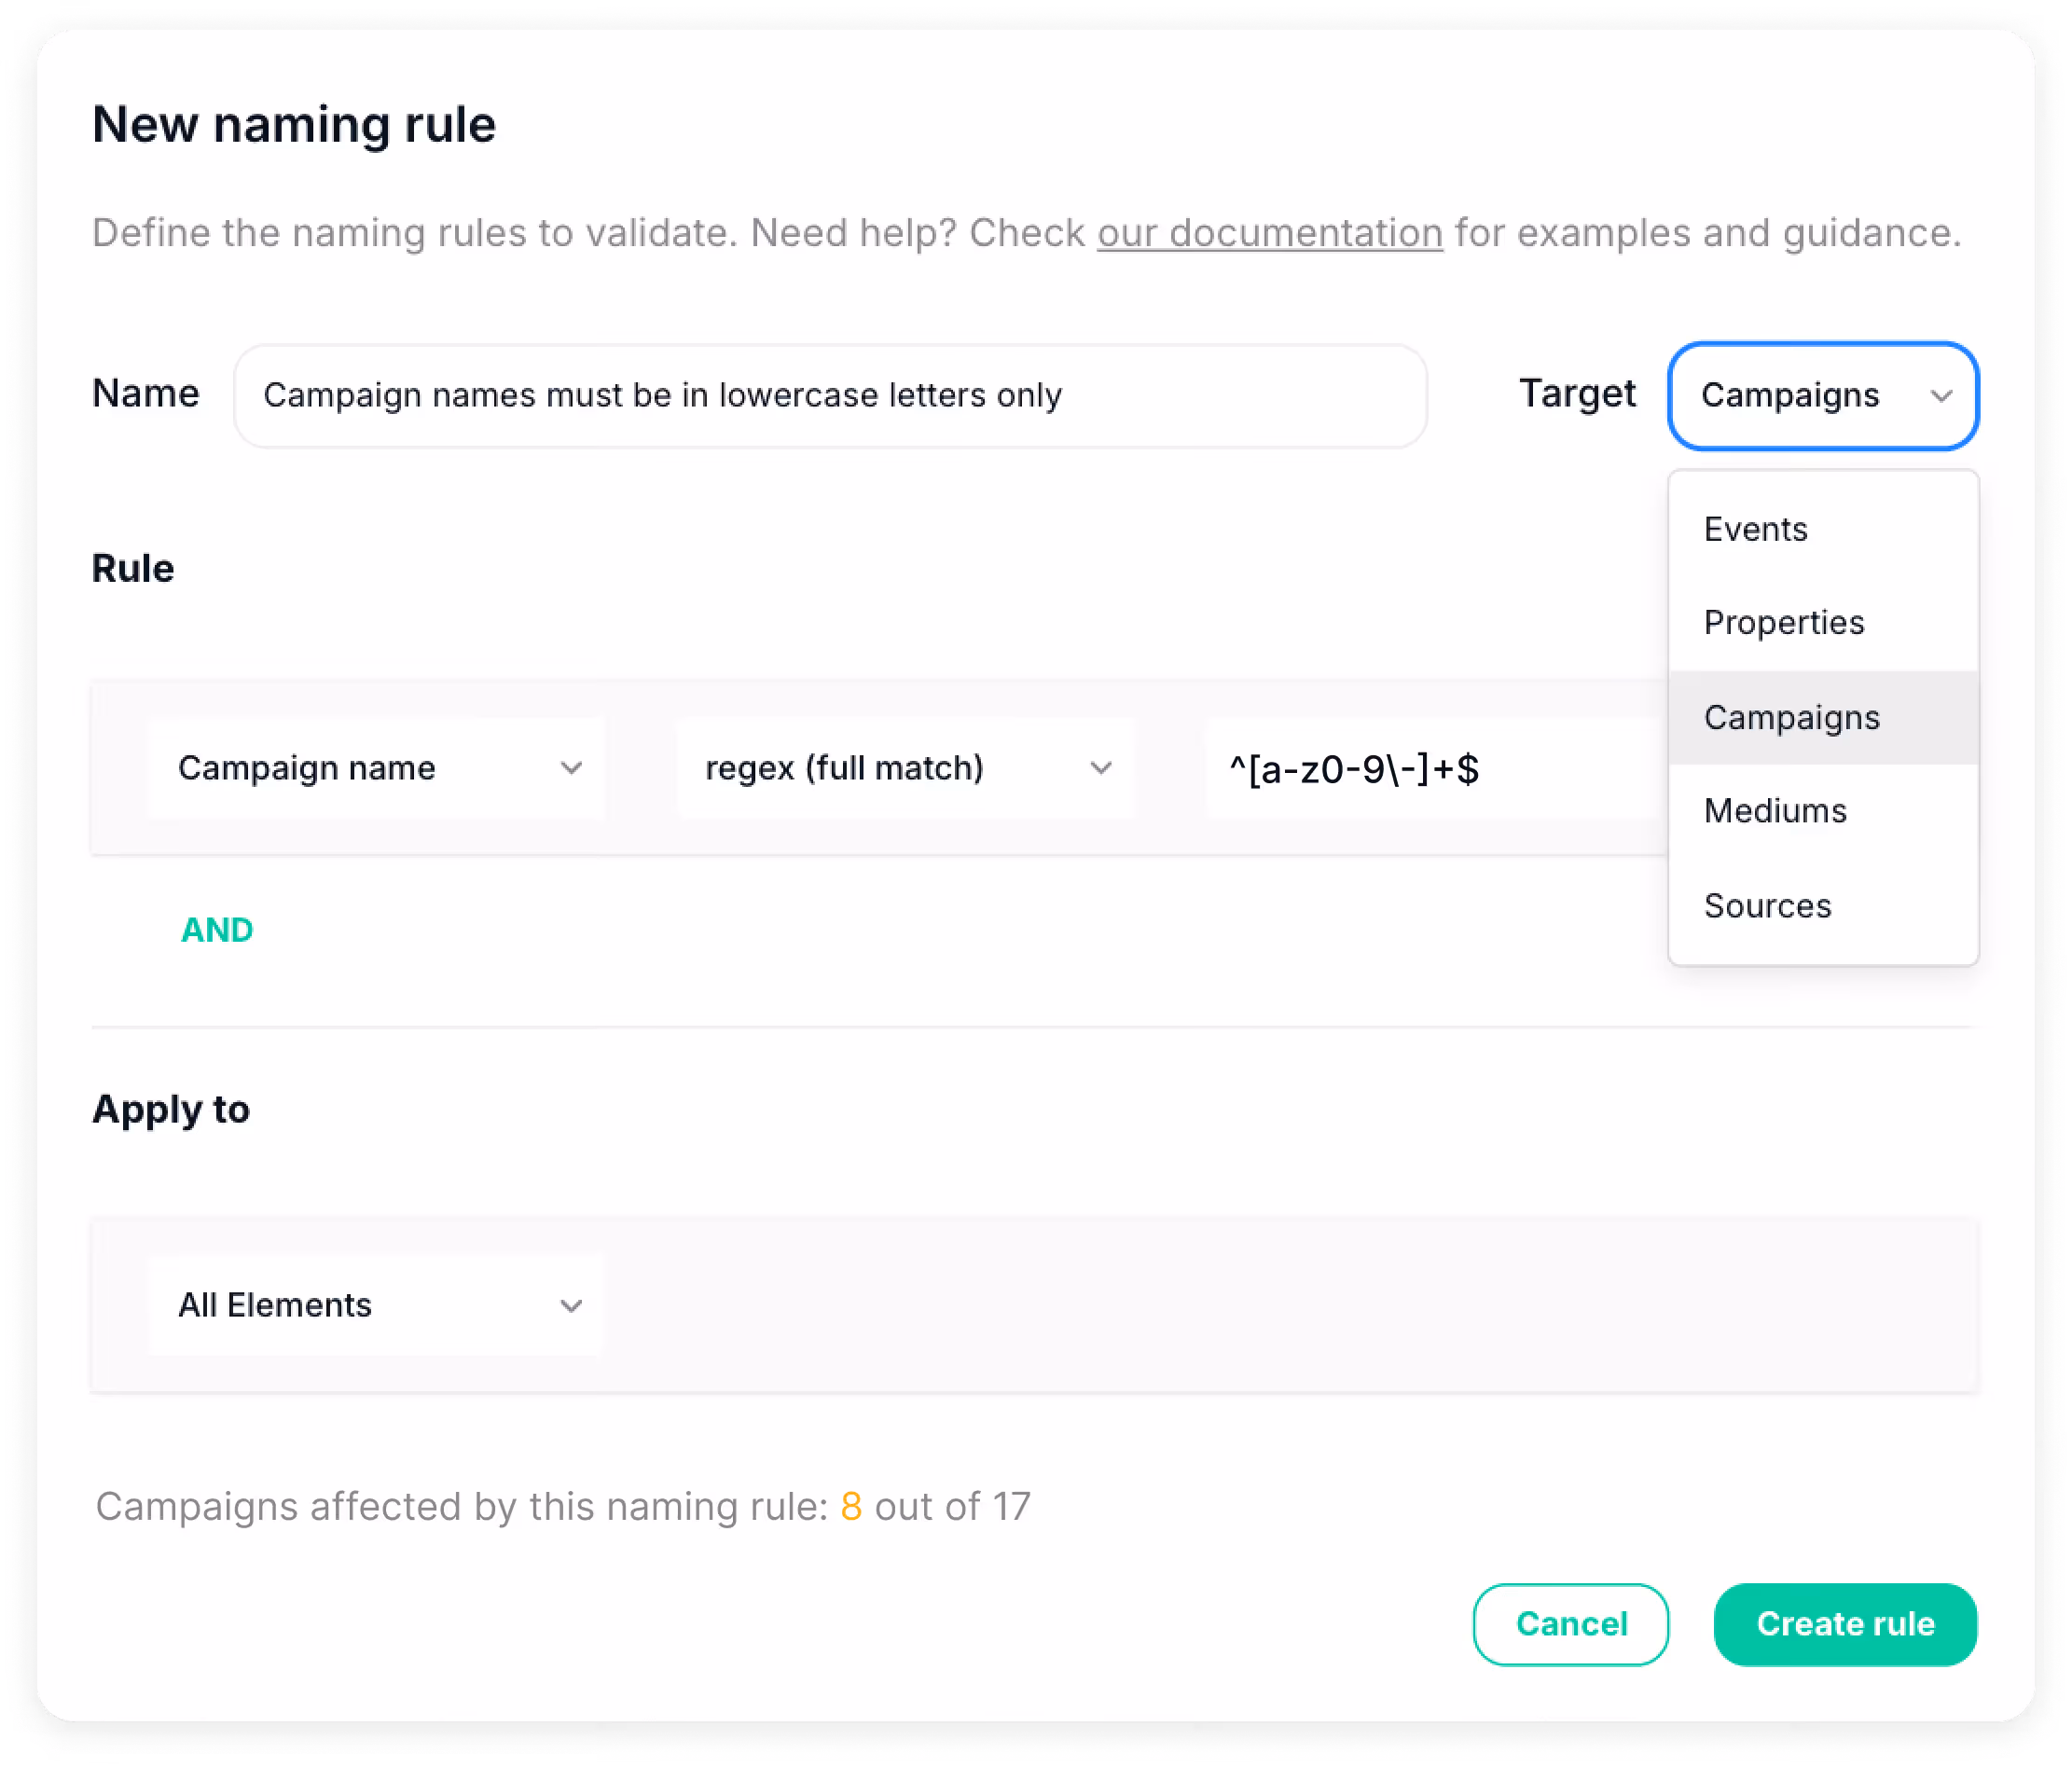Image resolution: width=2072 pixels, height=1766 pixels.
Task: Choose Campaigns option in the open list
Action: pos(1792,717)
